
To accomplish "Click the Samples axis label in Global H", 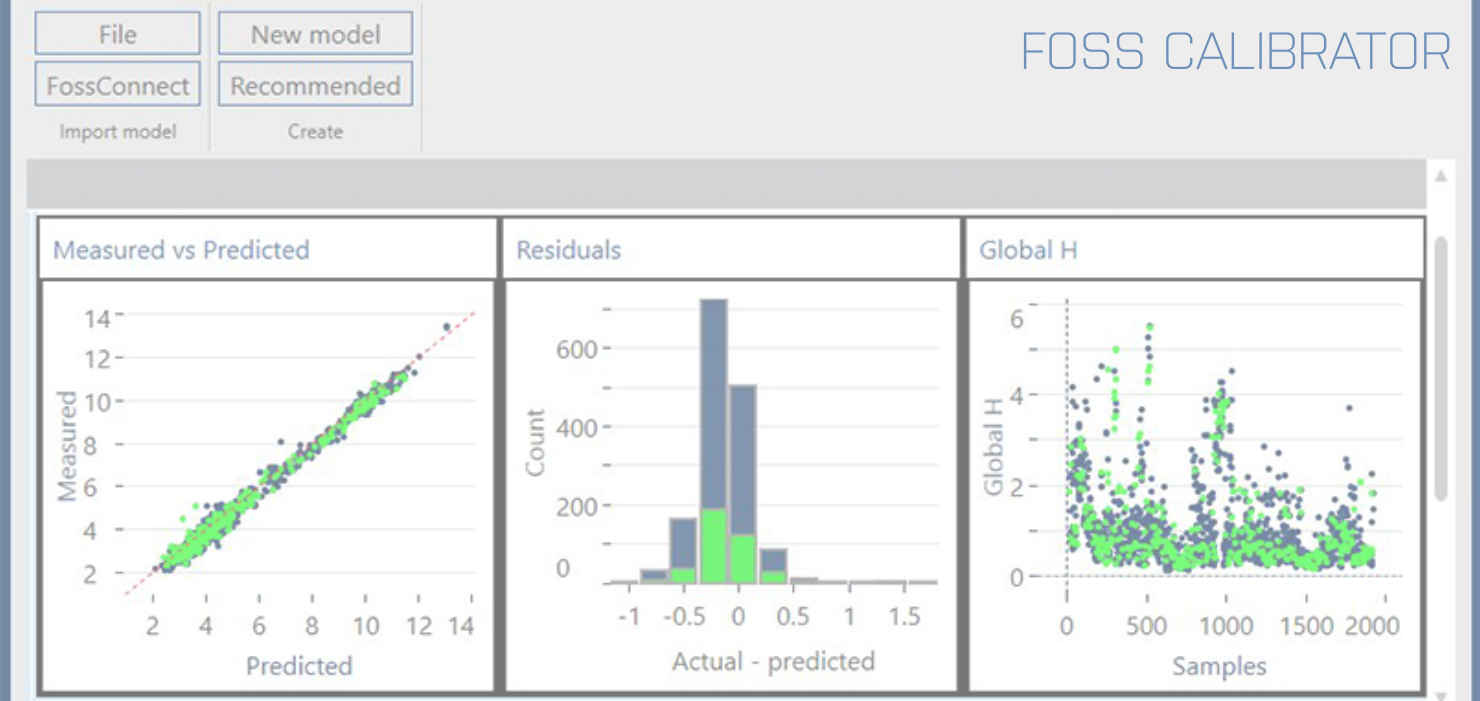I will [1219, 666].
